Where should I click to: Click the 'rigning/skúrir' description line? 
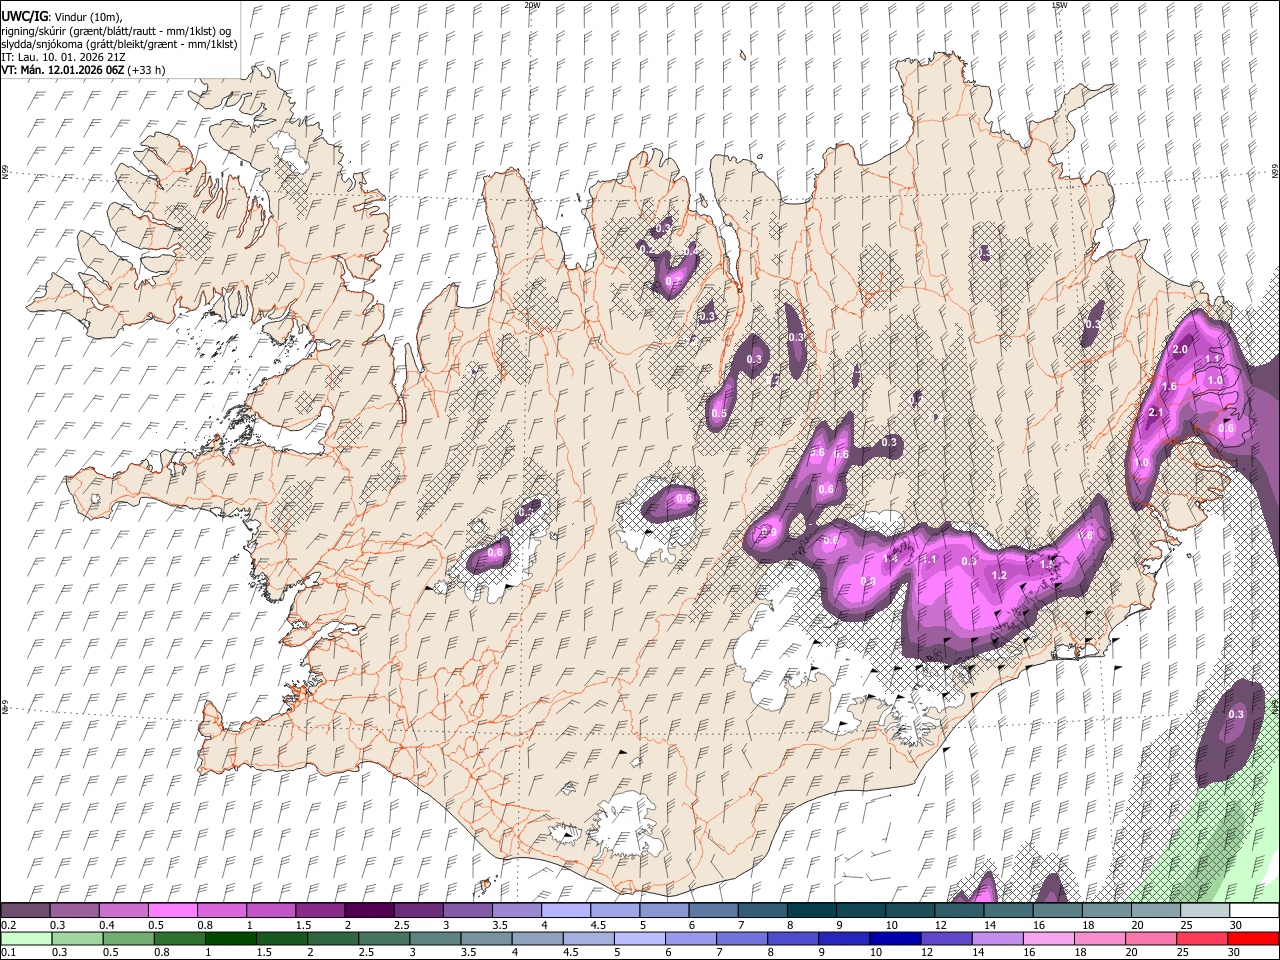pos(116,31)
